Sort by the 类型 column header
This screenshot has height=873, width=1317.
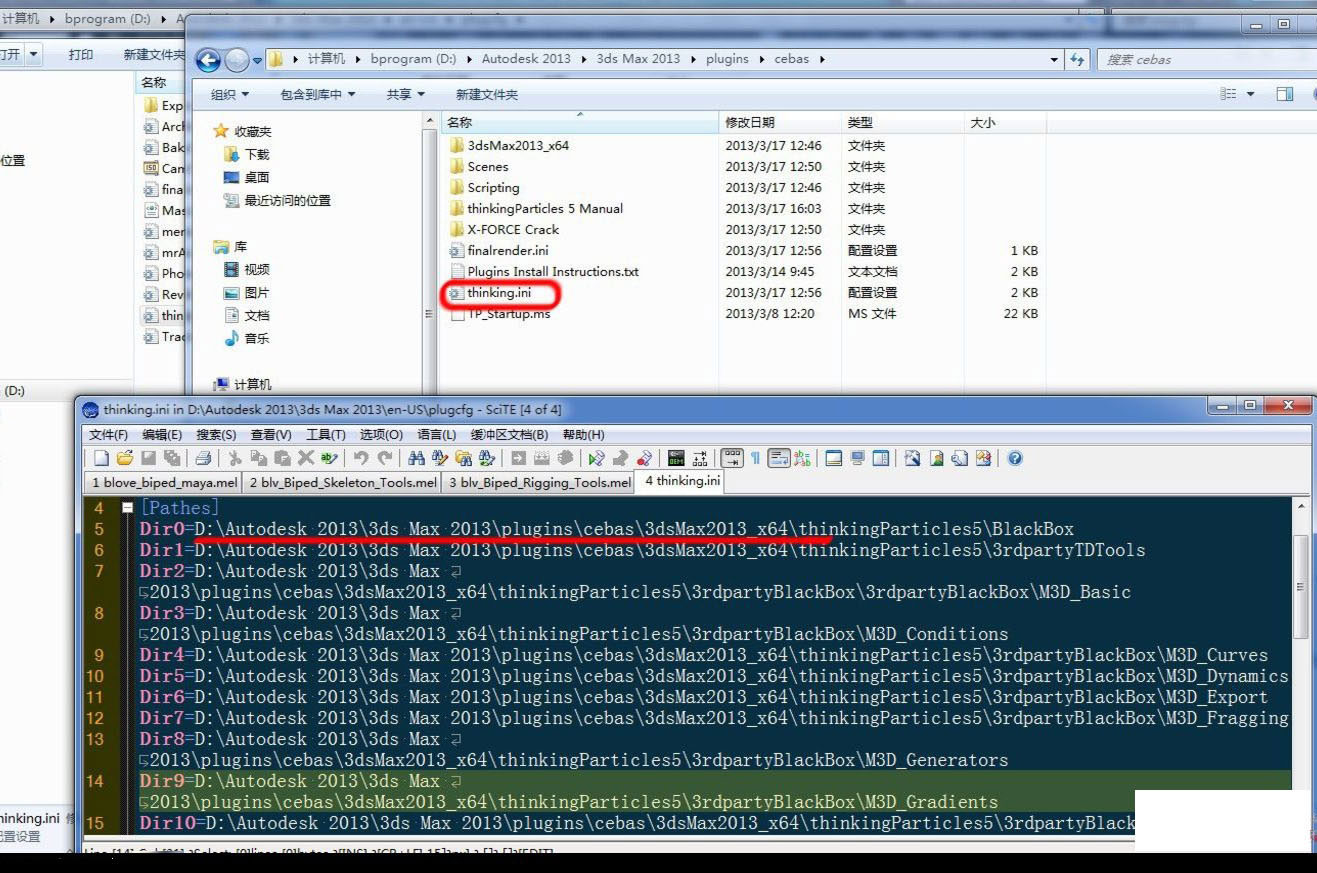(904, 122)
